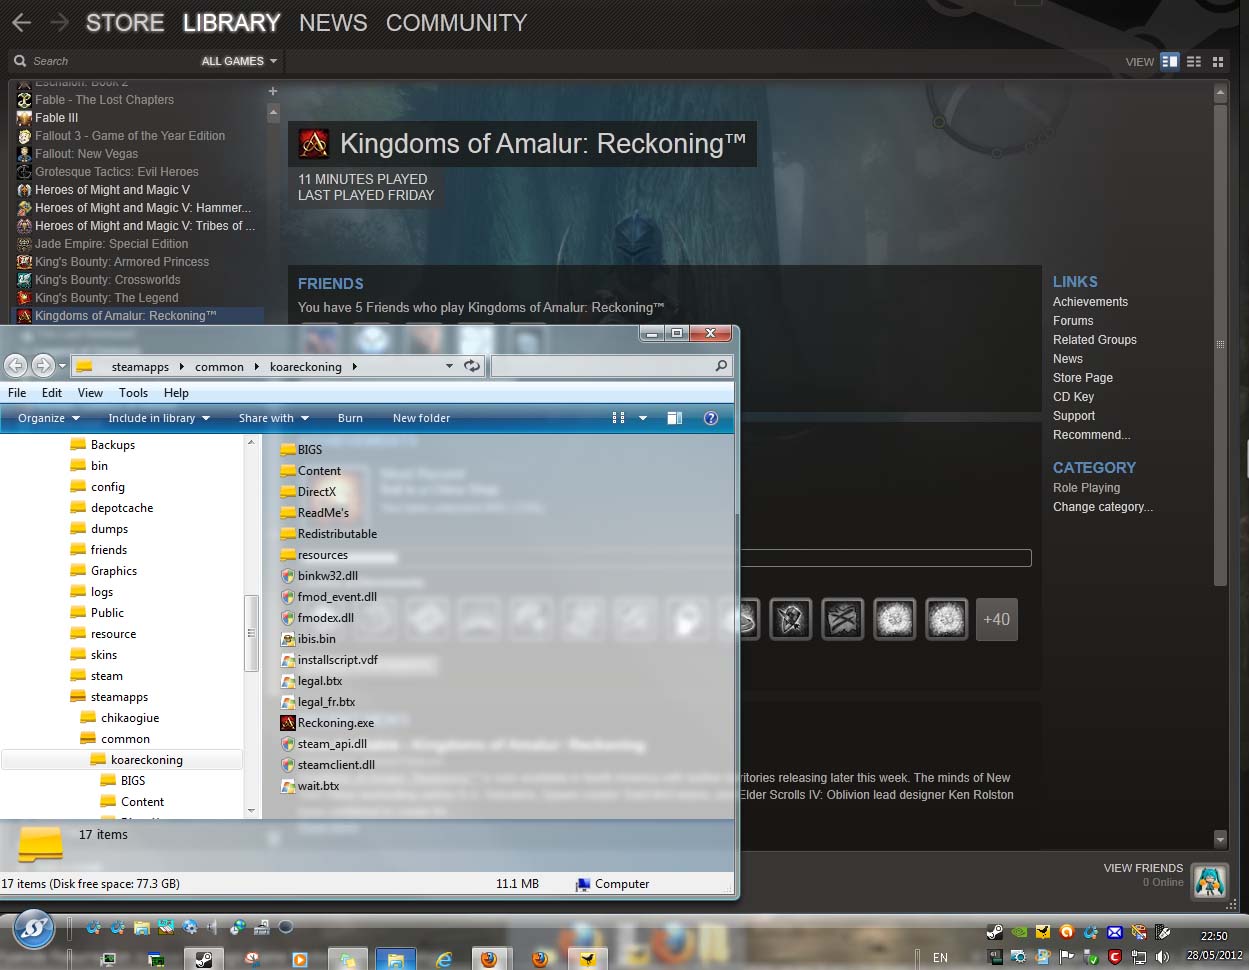Change the Explorer view with the view icon
The height and width of the screenshot is (970, 1249).
coord(618,418)
